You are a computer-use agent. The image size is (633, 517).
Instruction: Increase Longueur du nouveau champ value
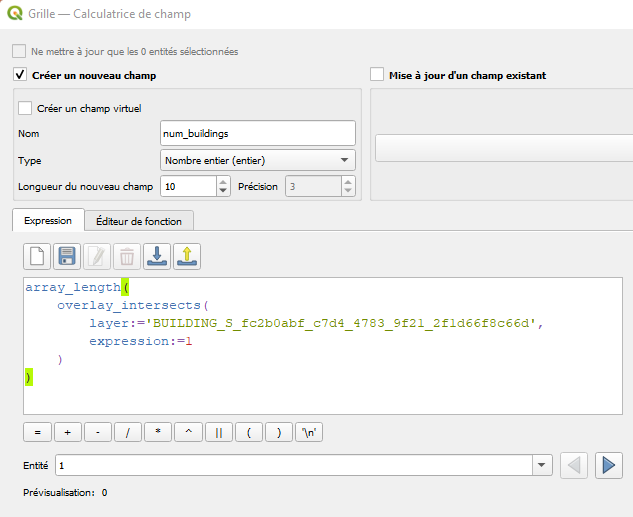(223, 181)
